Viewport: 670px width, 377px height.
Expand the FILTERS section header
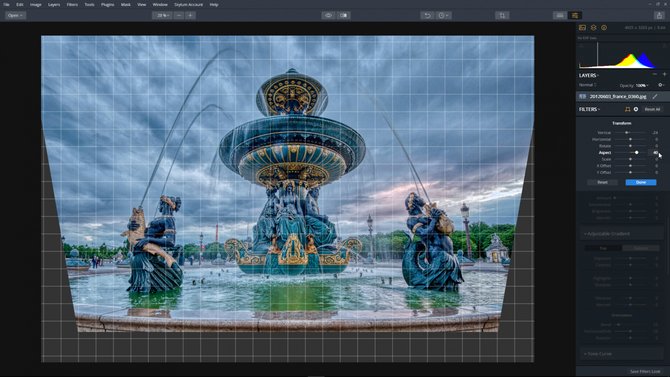(589, 109)
